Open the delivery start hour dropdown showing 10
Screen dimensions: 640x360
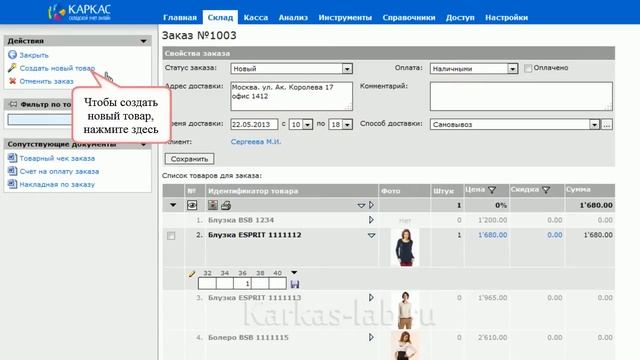click(x=308, y=124)
